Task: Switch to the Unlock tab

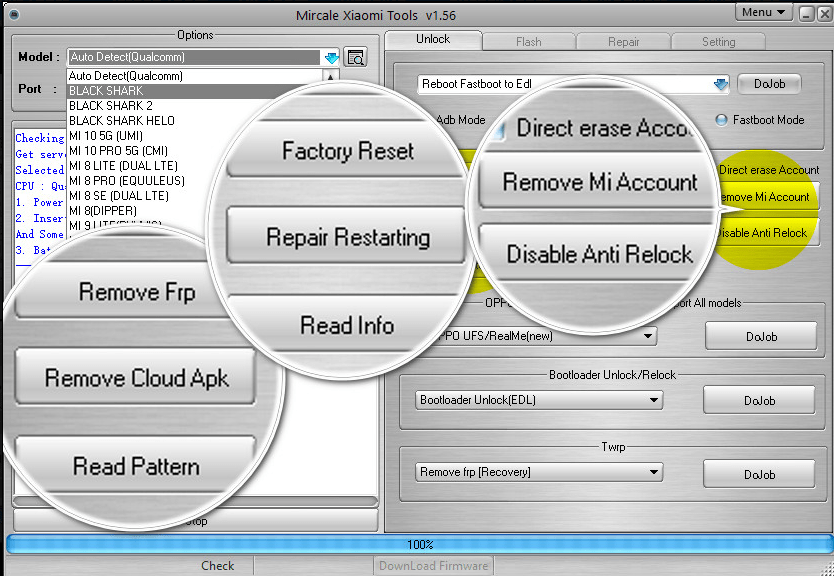Action: (433, 39)
